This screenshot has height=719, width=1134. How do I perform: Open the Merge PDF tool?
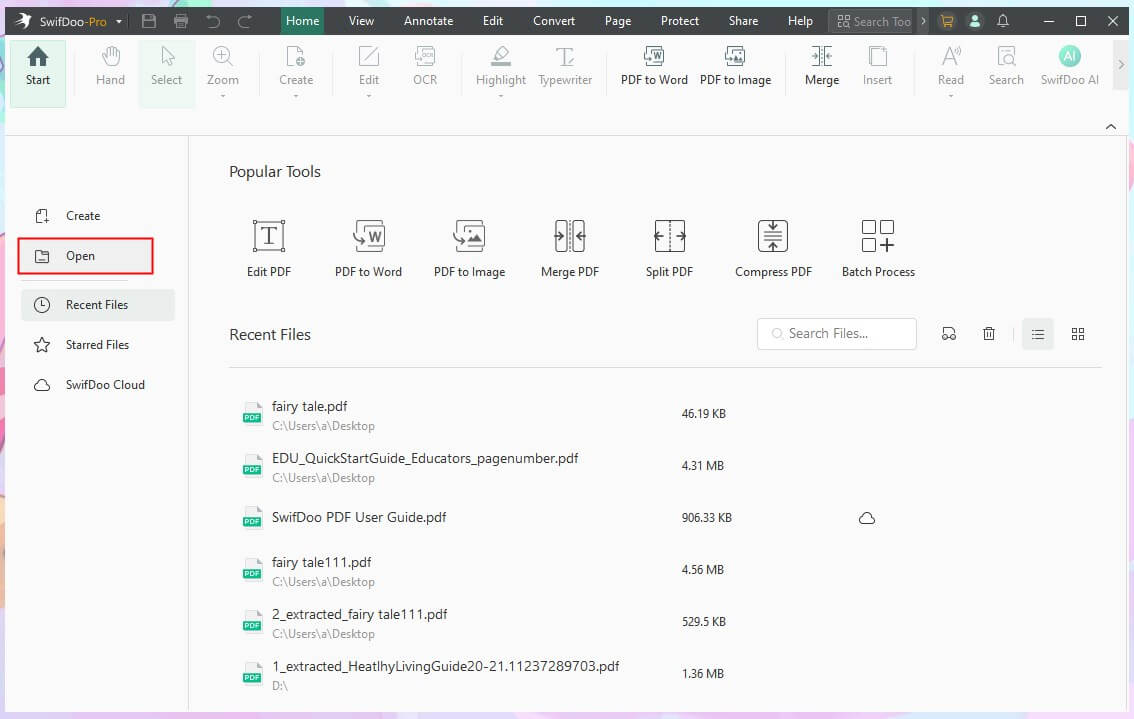569,248
